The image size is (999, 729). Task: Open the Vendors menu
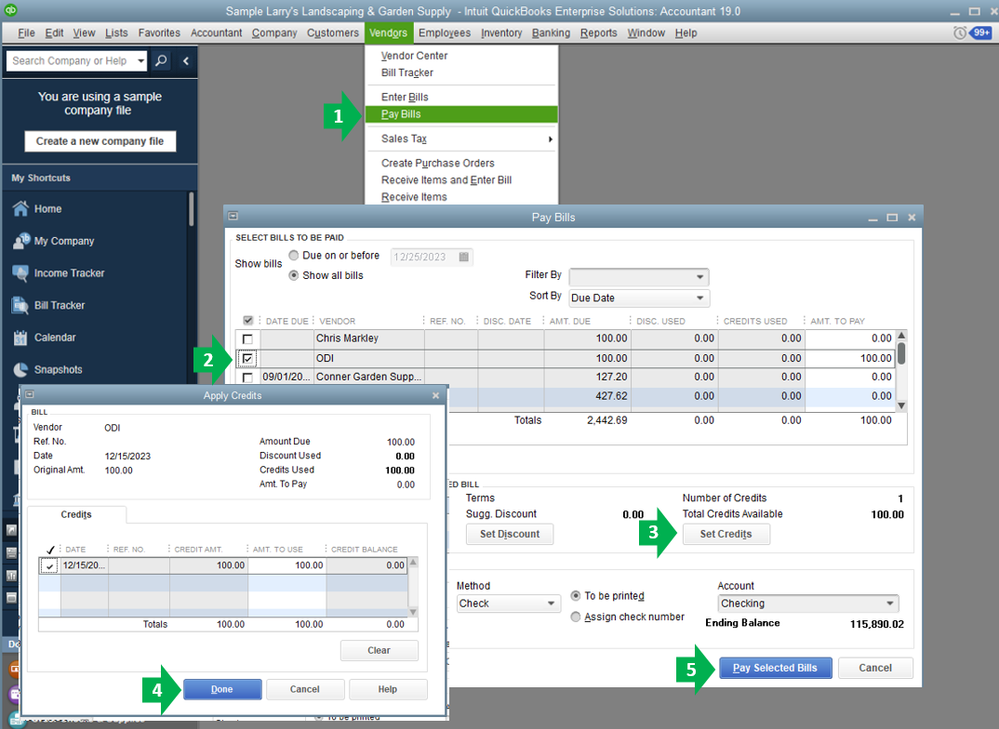click(x=388, y=32)
